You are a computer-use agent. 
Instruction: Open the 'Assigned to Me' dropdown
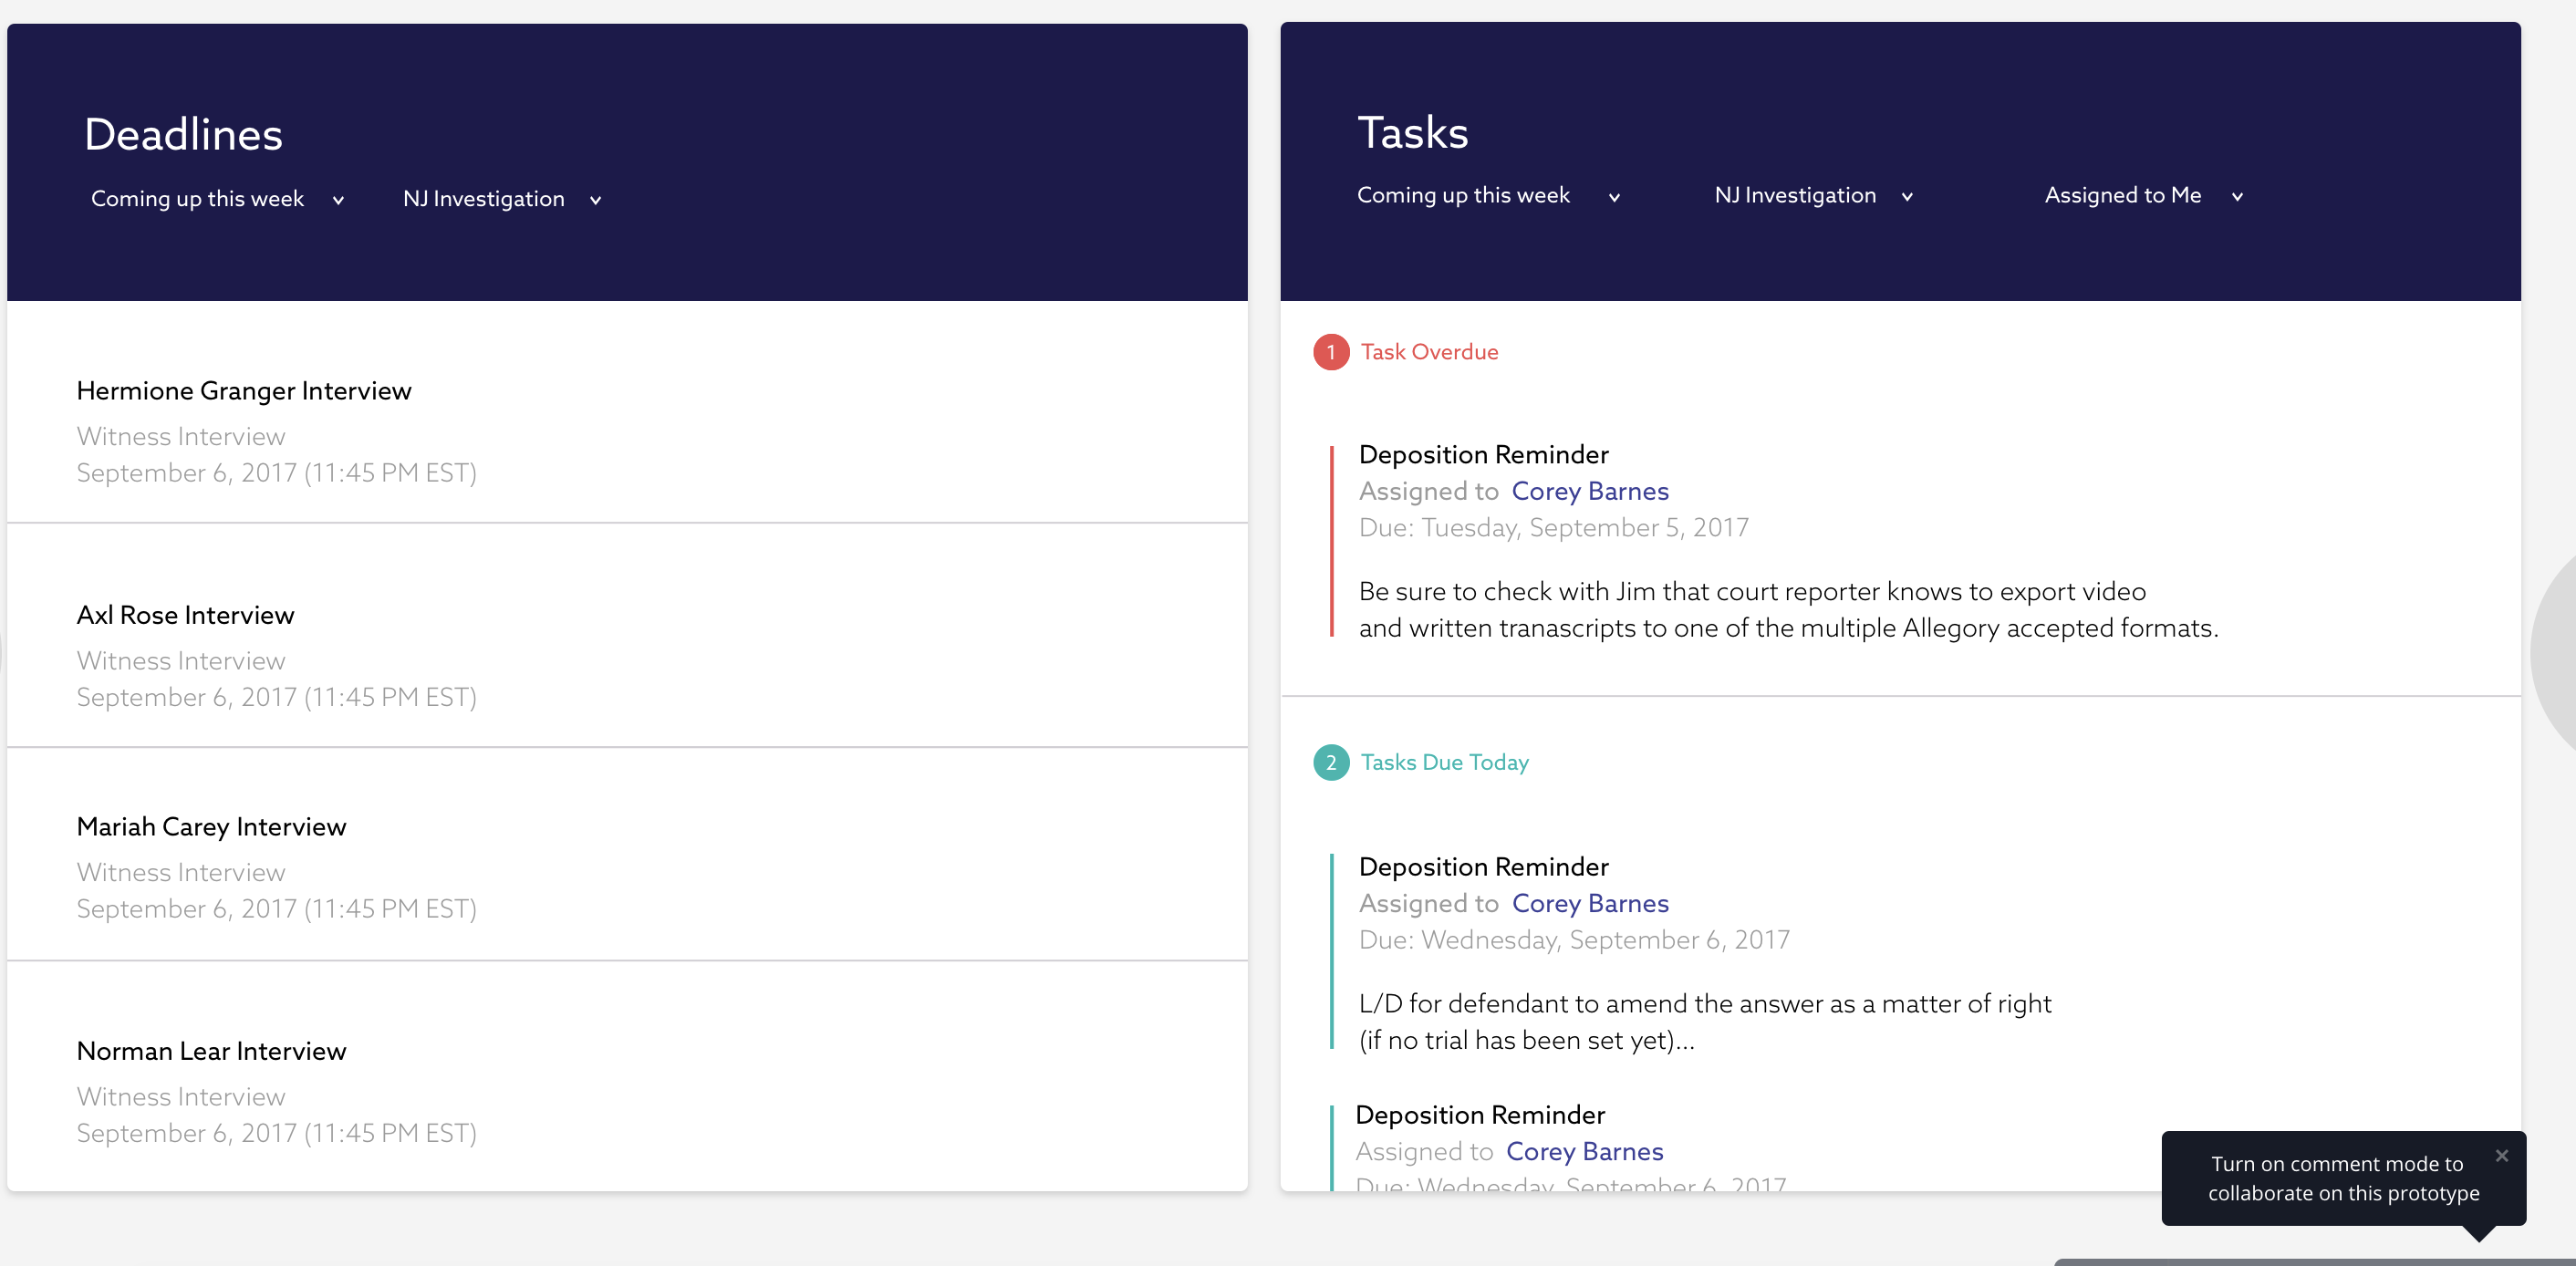click(x=2144, y=196)
